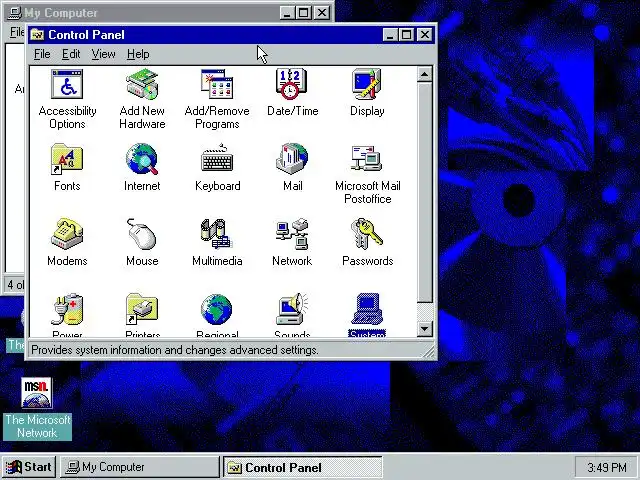This screenshot has width=640, height=480.
Task: Minimize the Control Panel window
Action: coord(390,35)
